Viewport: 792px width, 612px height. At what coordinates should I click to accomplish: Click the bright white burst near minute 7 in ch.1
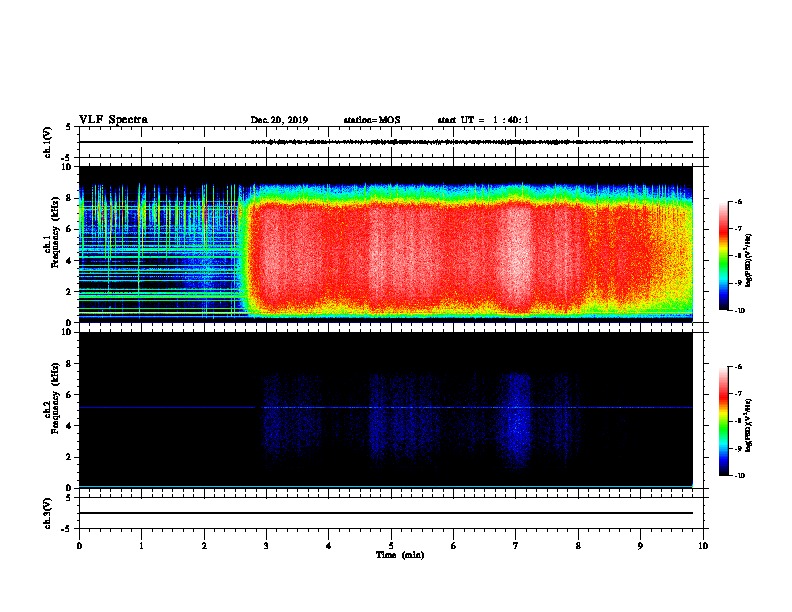516,255
